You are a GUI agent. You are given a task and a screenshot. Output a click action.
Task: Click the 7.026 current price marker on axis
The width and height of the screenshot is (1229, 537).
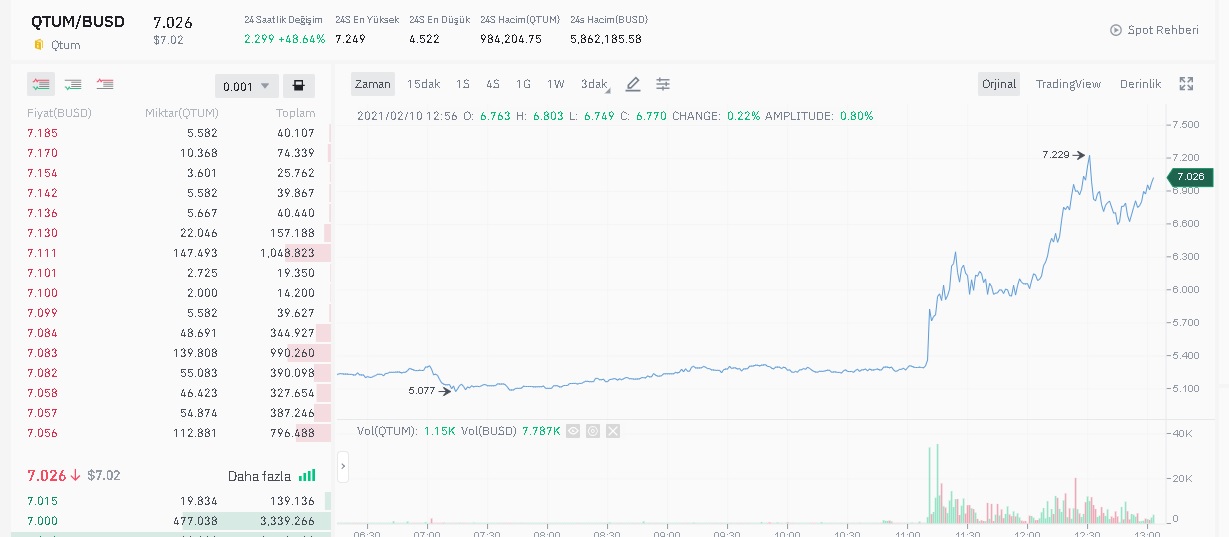[x=1191, y=177]
